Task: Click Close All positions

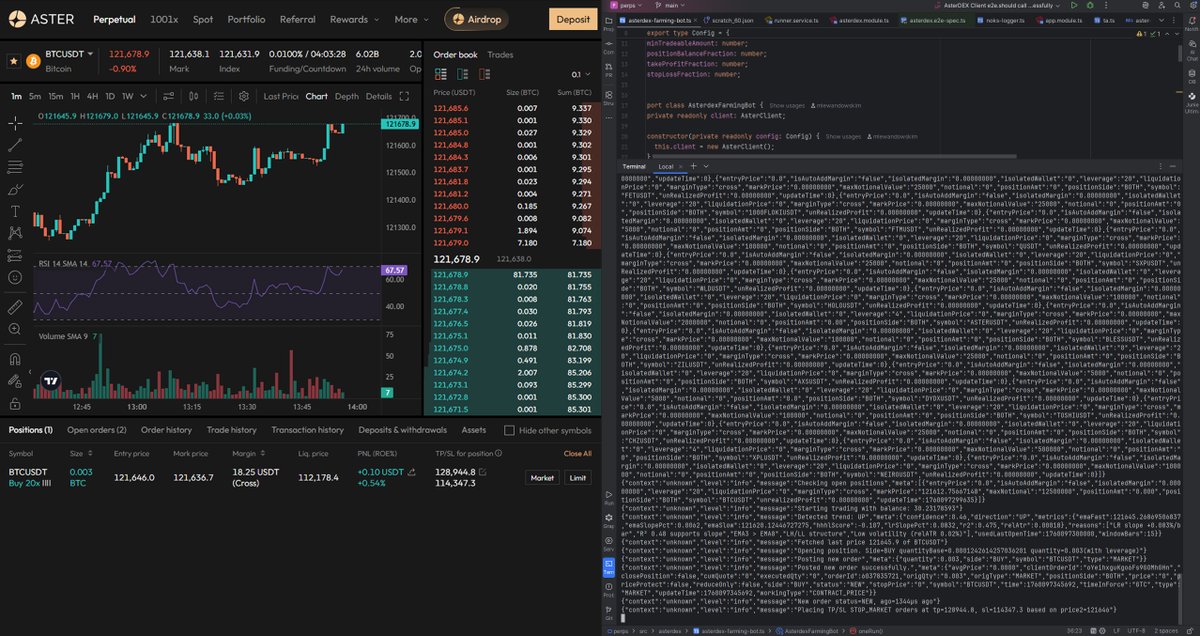Action: click(578, 453)
